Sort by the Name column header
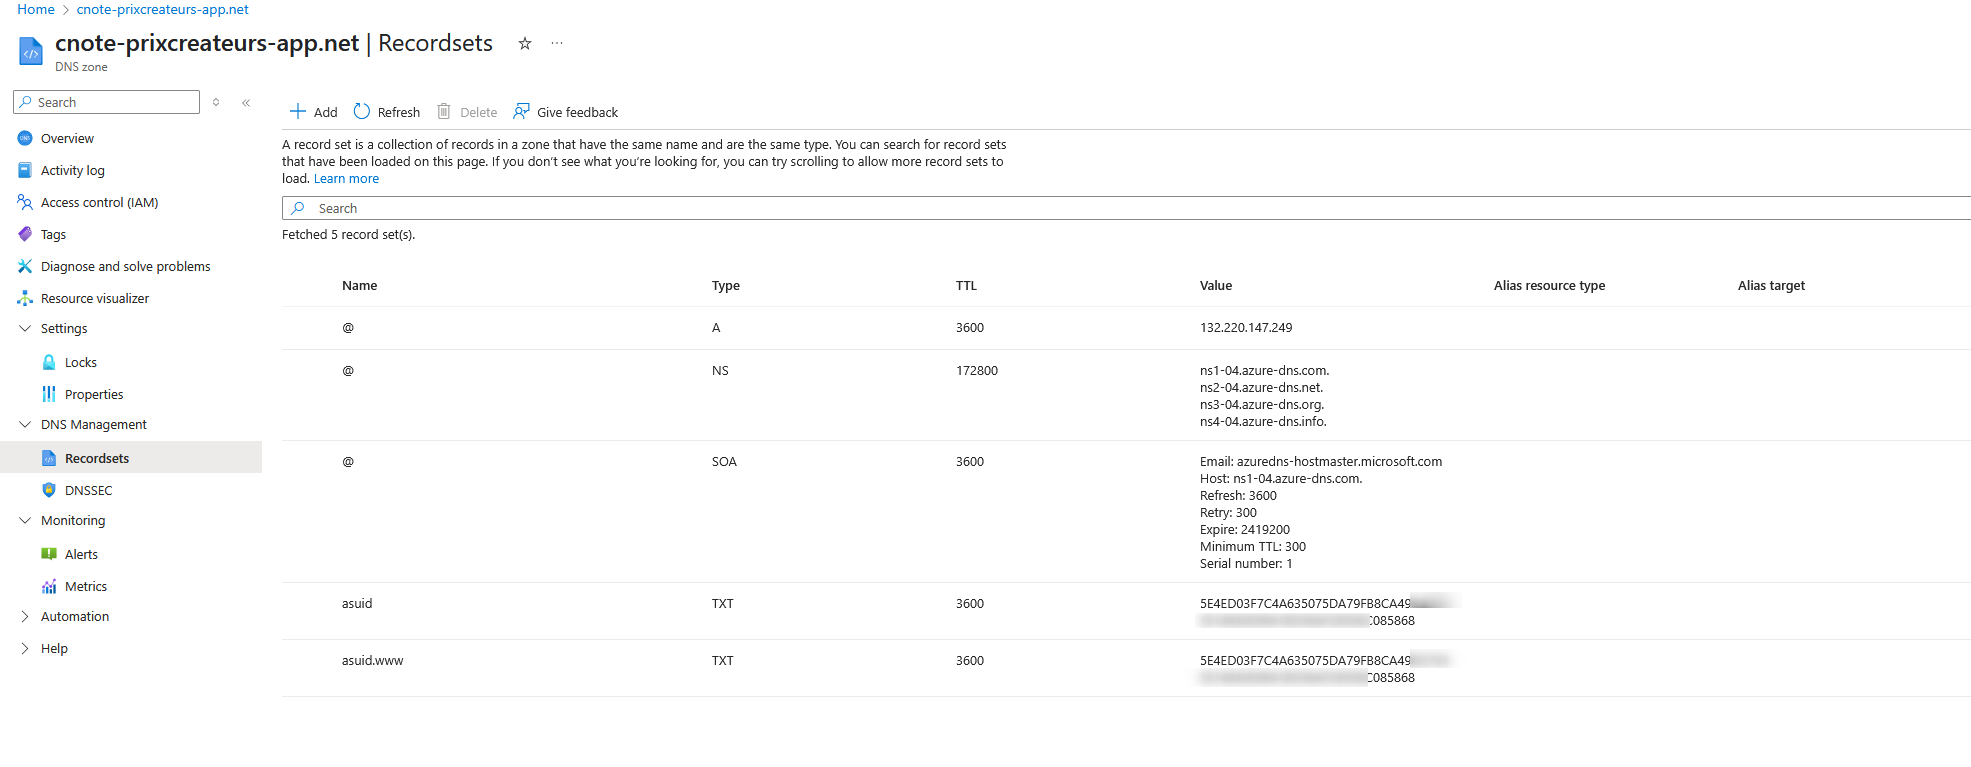 (x=360, y=285)
